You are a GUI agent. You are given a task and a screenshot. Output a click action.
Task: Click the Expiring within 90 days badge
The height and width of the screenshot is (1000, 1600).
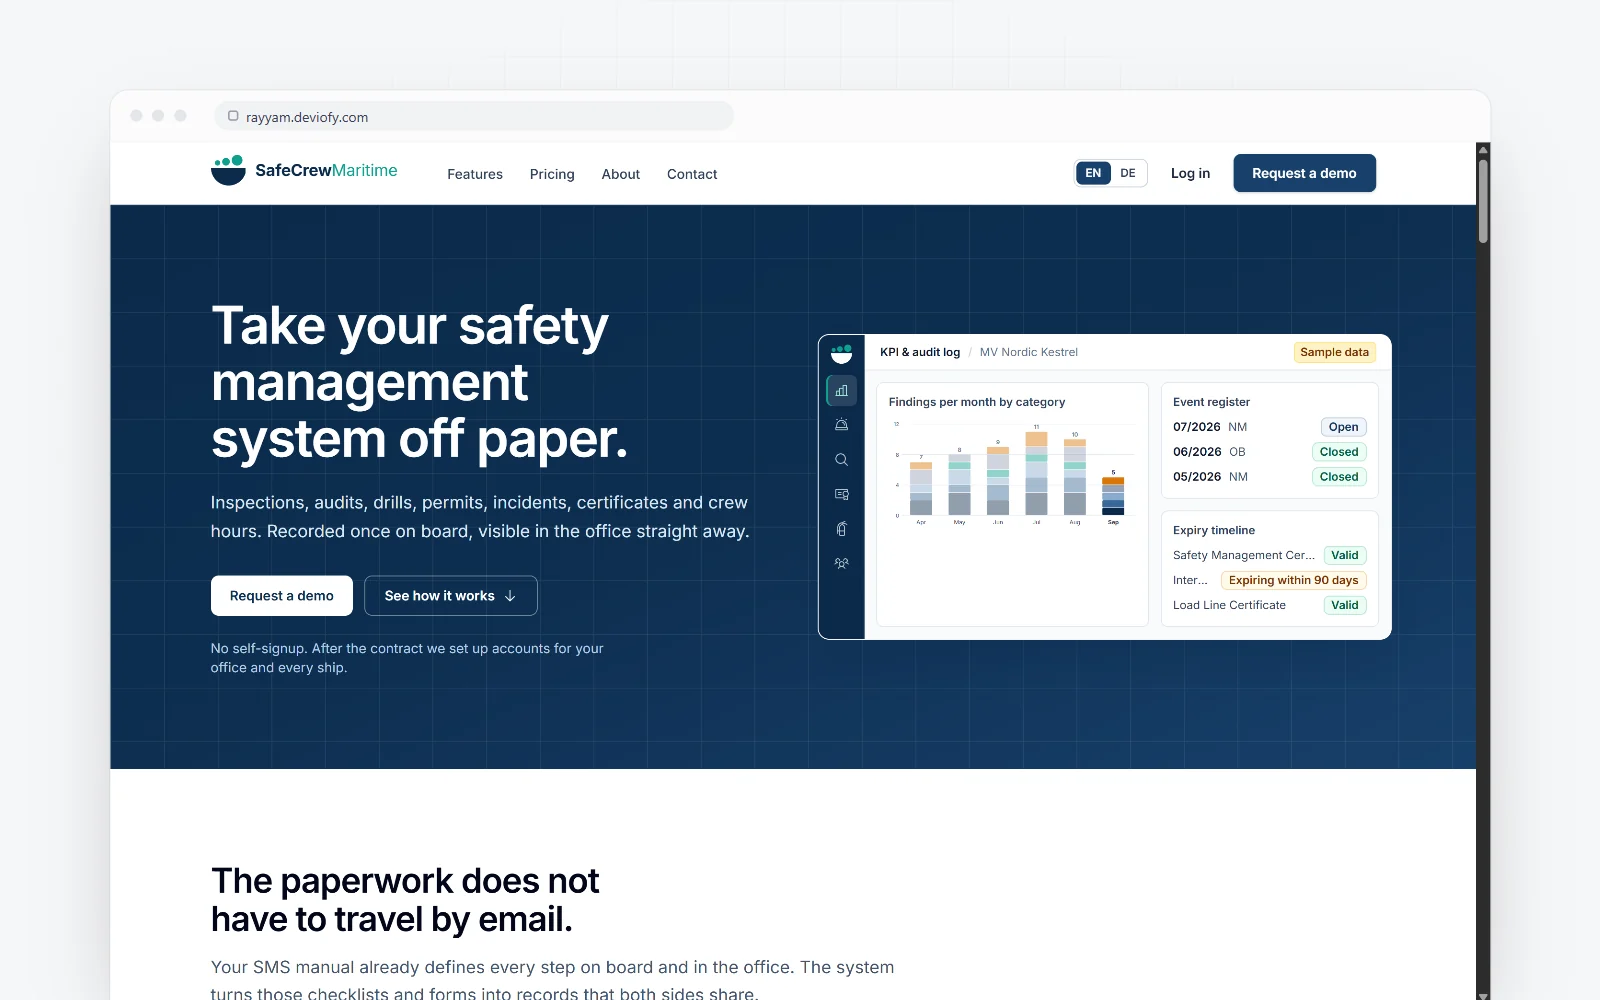[1293, 580]
